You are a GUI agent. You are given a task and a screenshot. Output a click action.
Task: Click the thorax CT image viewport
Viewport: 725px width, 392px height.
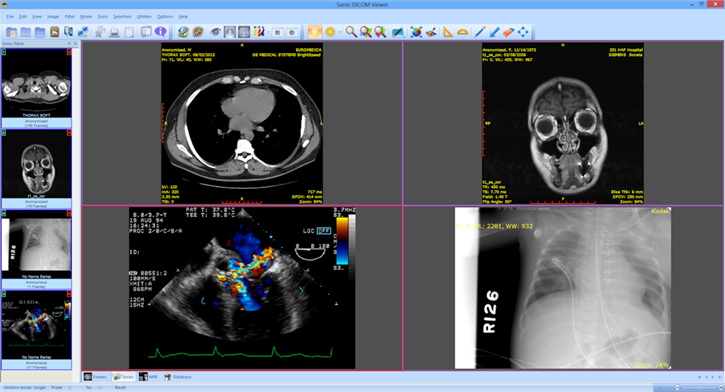point(242,123)
